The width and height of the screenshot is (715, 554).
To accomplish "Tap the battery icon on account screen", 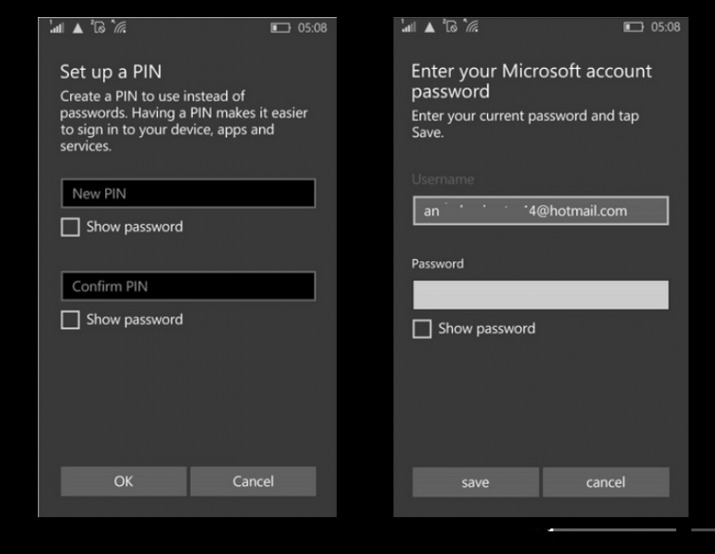I will pos(633,27).
